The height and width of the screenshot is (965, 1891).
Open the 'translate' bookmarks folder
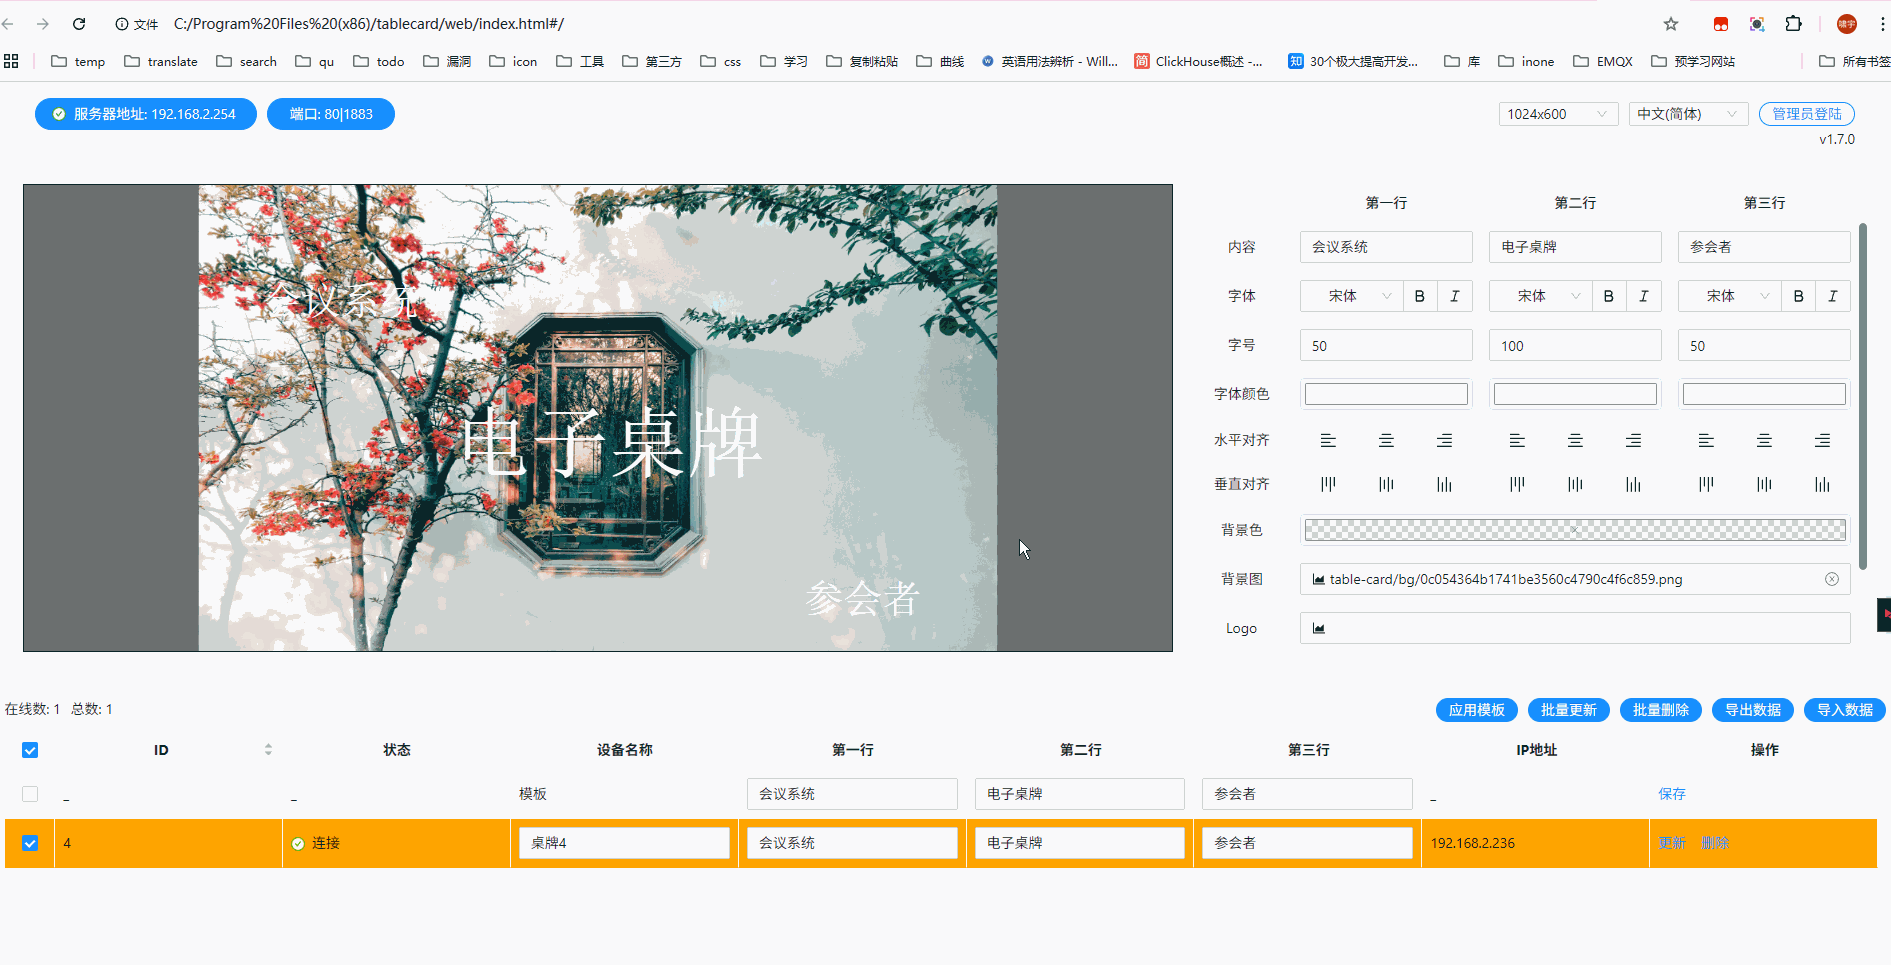click(161, 61)
